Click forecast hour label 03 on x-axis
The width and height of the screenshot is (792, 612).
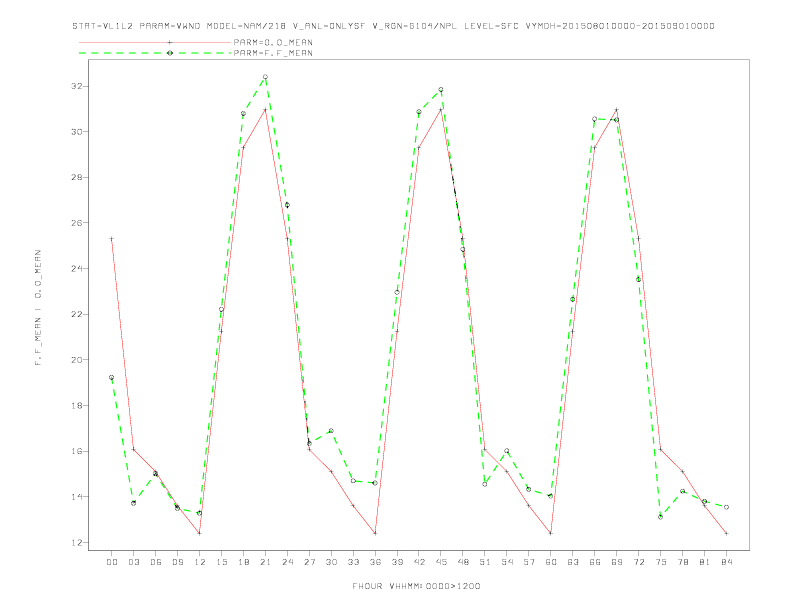click(133, 562)
